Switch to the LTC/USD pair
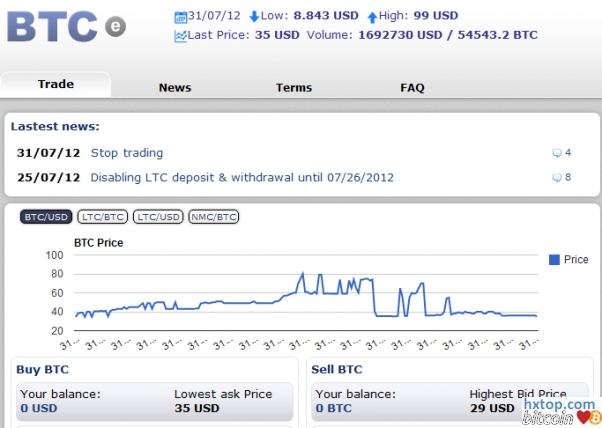The width and height of the screenshot is (602, 428). (x=158, y=216)
